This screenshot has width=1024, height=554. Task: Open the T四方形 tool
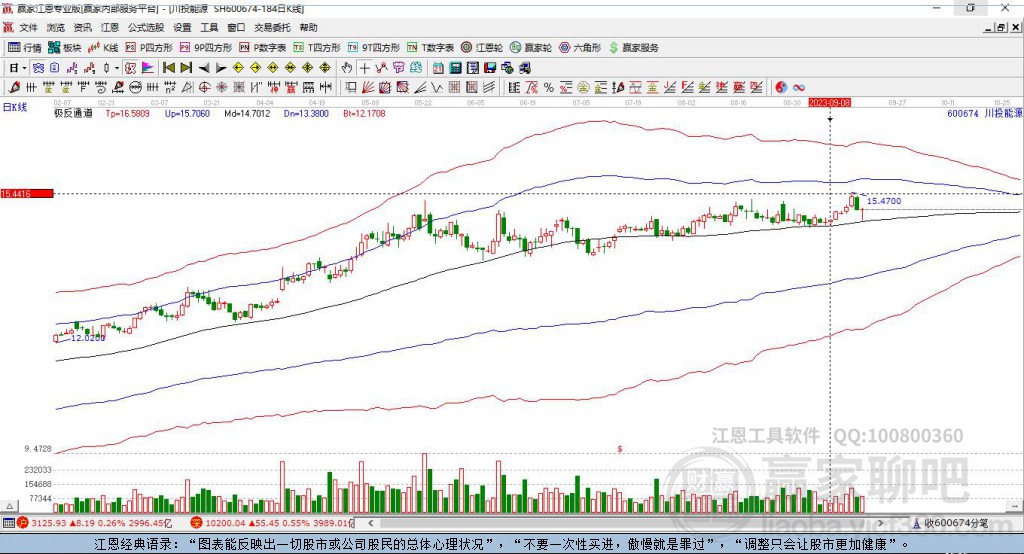coord(317,48)
